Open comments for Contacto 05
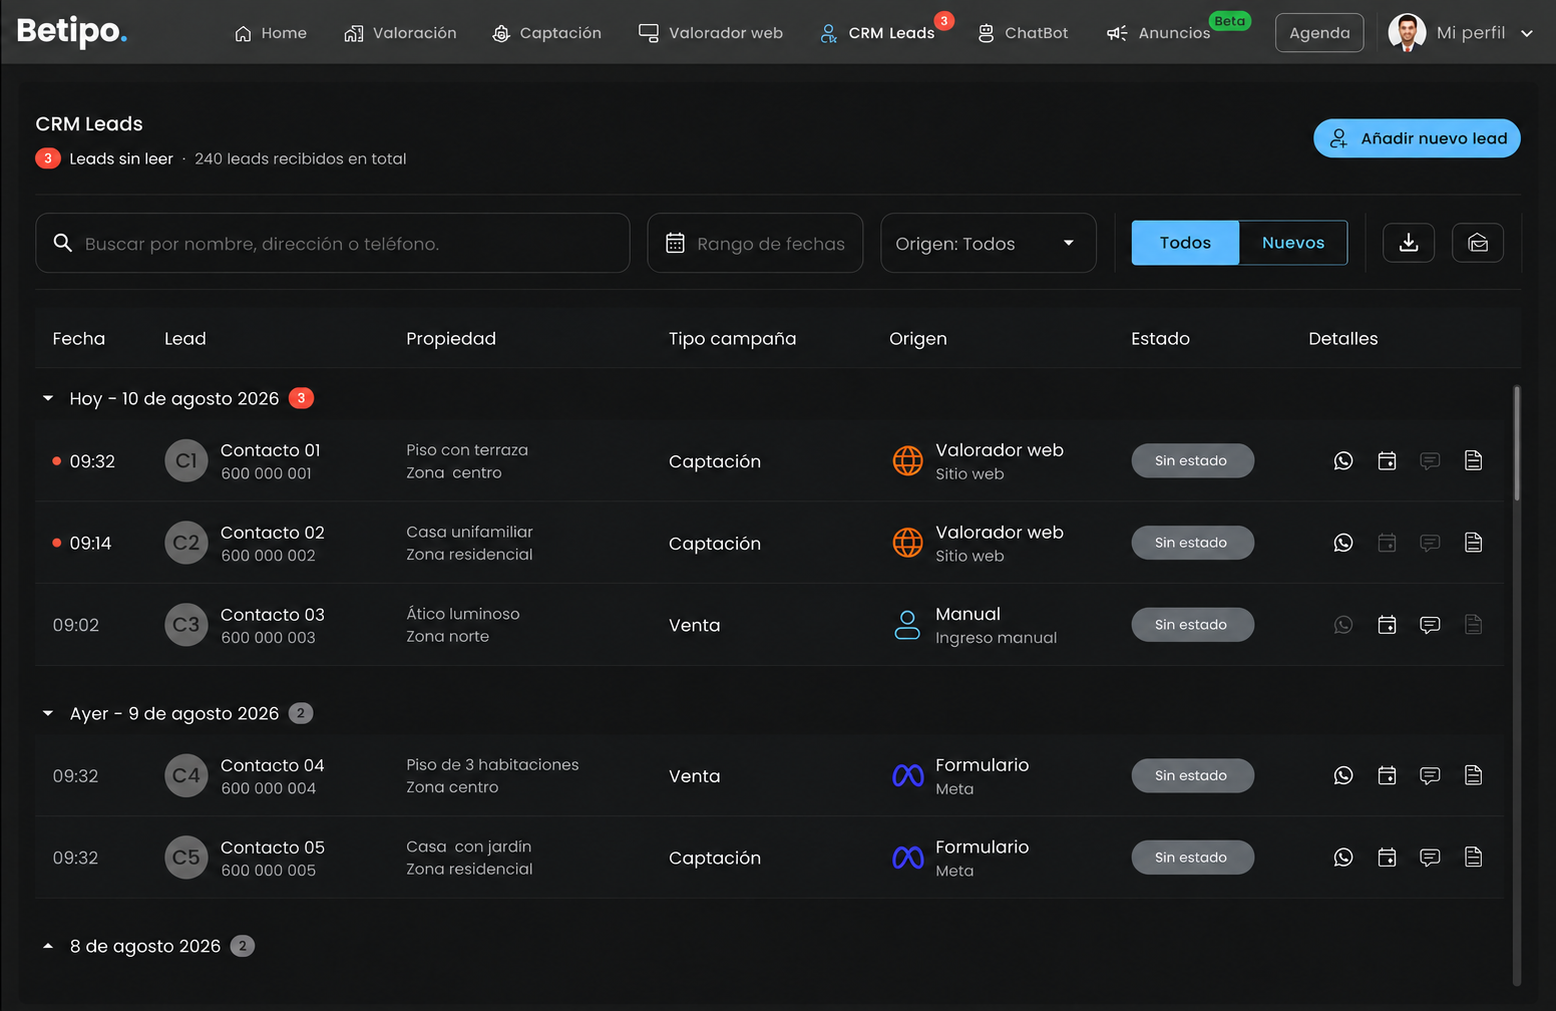 (1430, 858)
